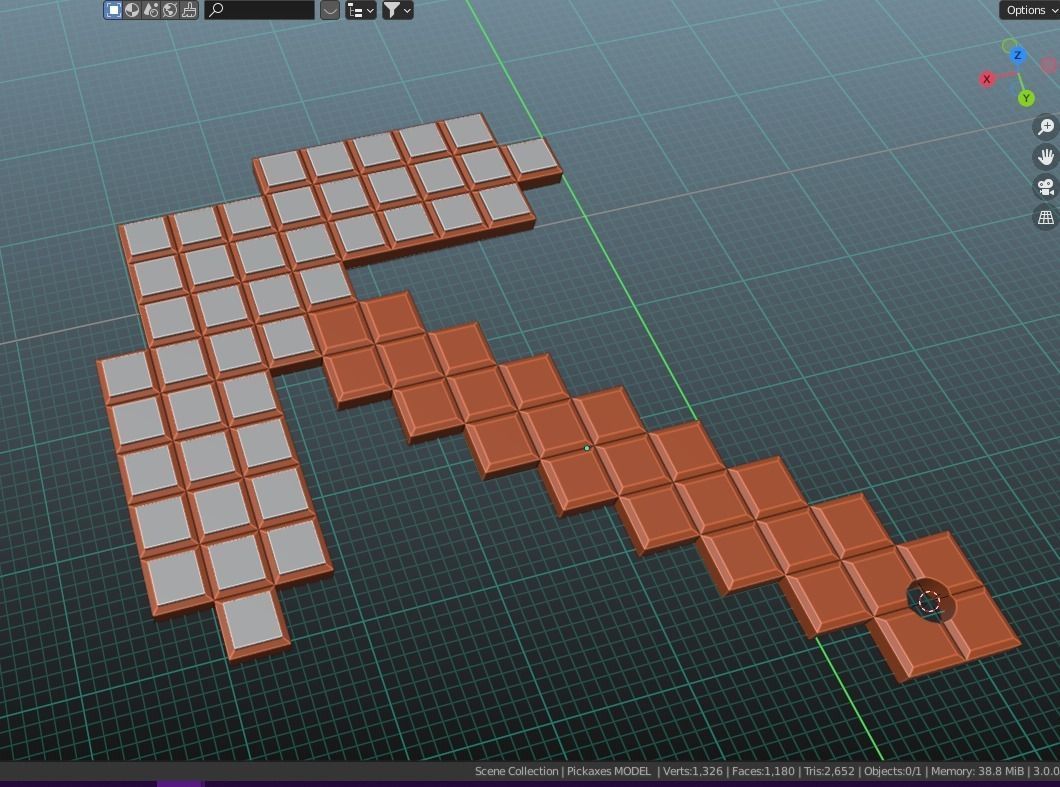This screenshot has width=1060, height=787.
Task: Toggle perspective/orthographic grid button
Action: click(1046, 218)
